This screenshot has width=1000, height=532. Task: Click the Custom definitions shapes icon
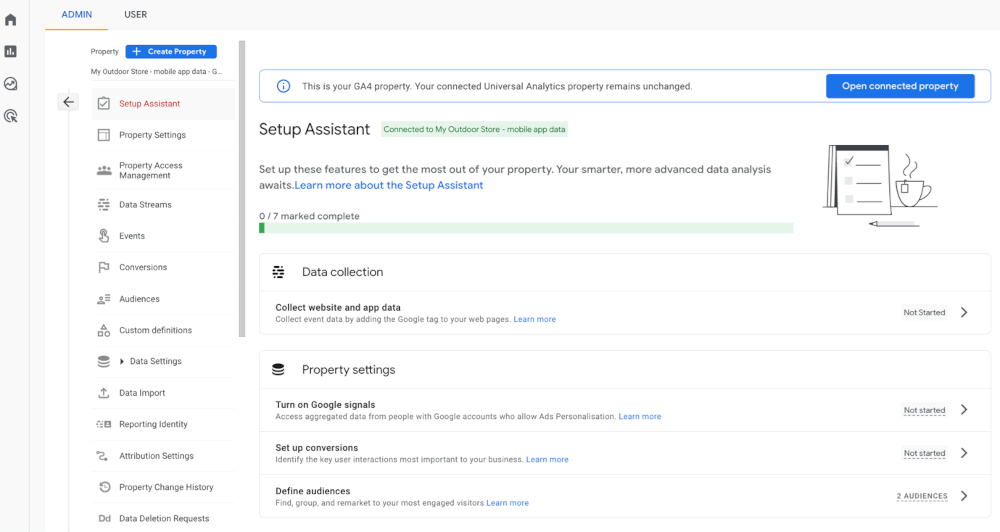click(x=104, y=330)
